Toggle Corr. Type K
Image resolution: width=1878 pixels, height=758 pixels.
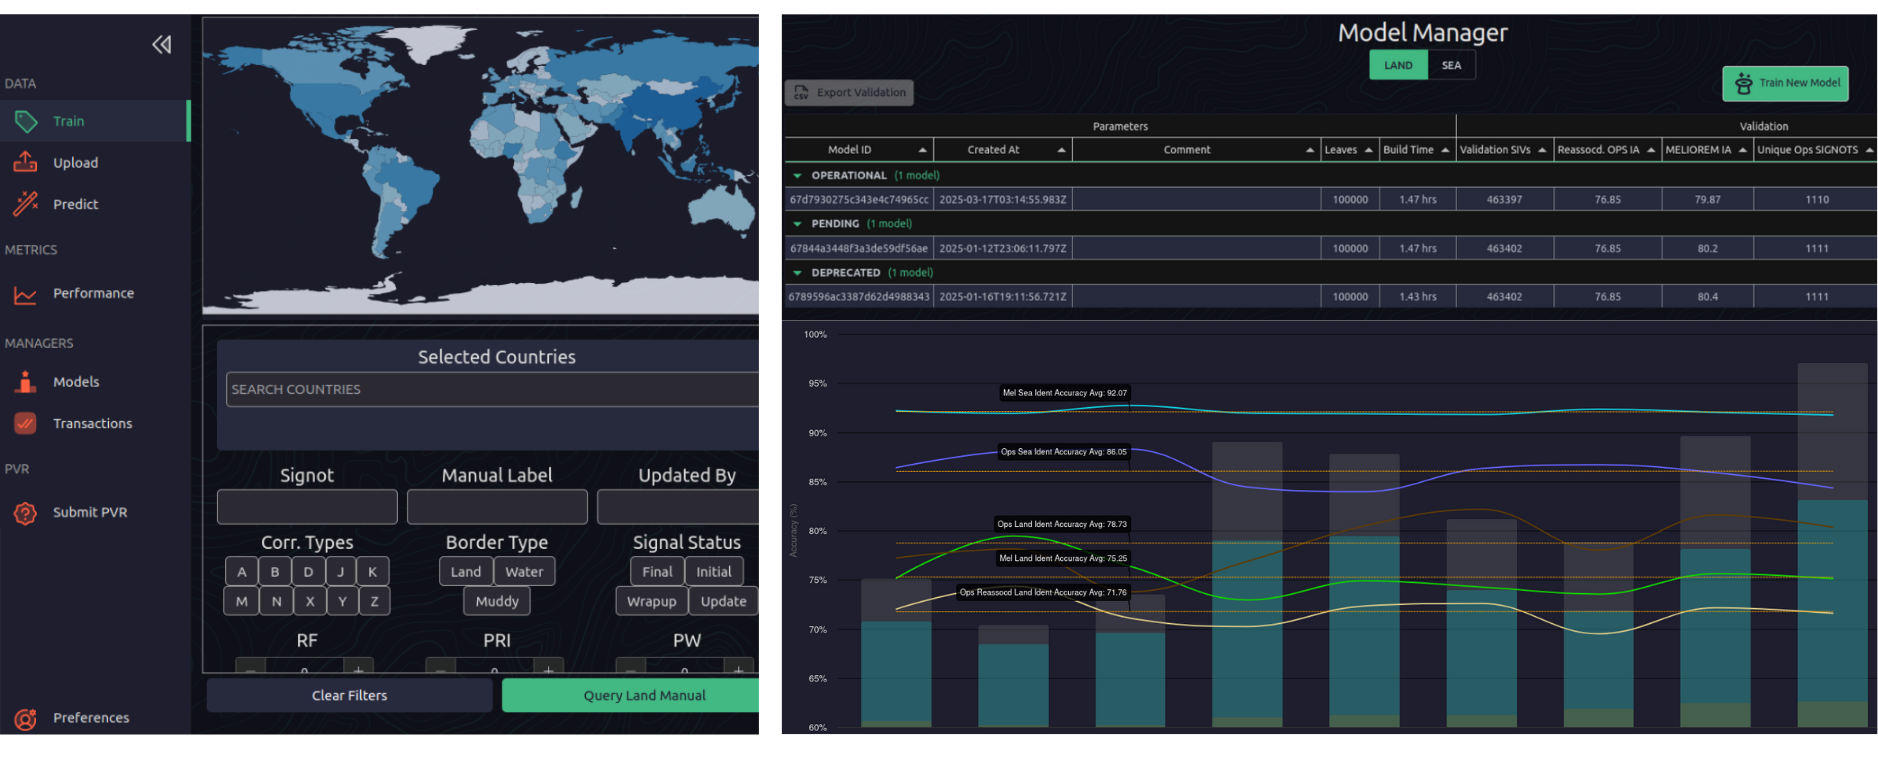pyautogui.click(x=373, y=572)
